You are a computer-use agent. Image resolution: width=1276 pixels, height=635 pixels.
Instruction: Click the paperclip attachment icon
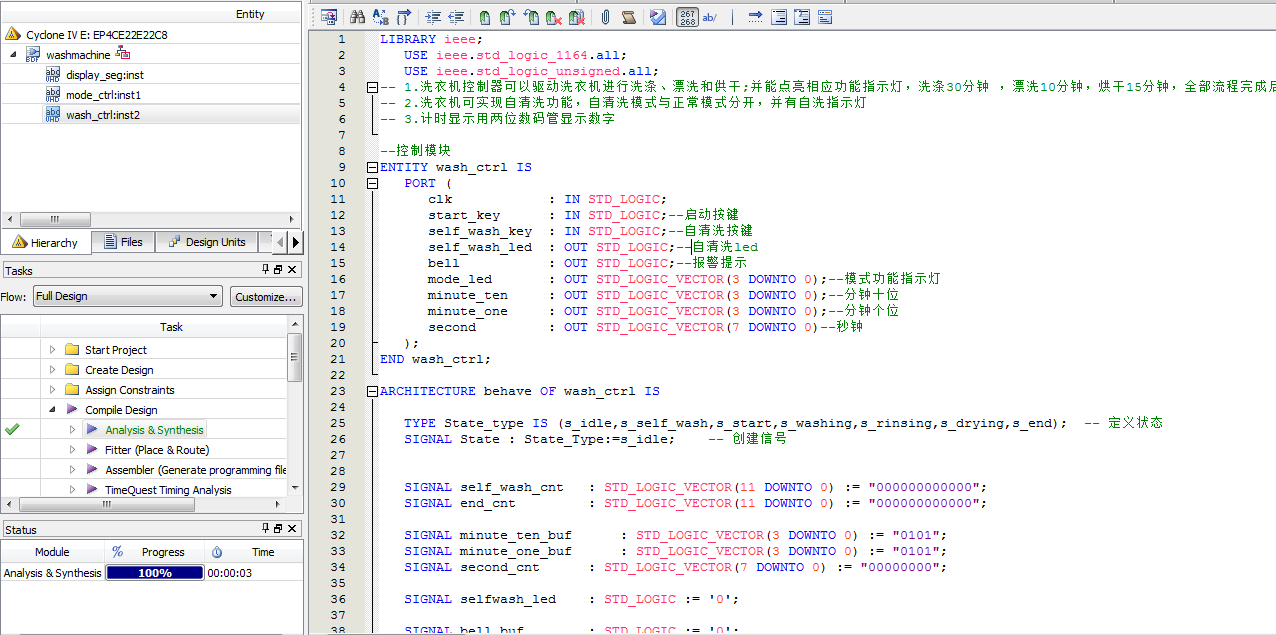point(606,17)
